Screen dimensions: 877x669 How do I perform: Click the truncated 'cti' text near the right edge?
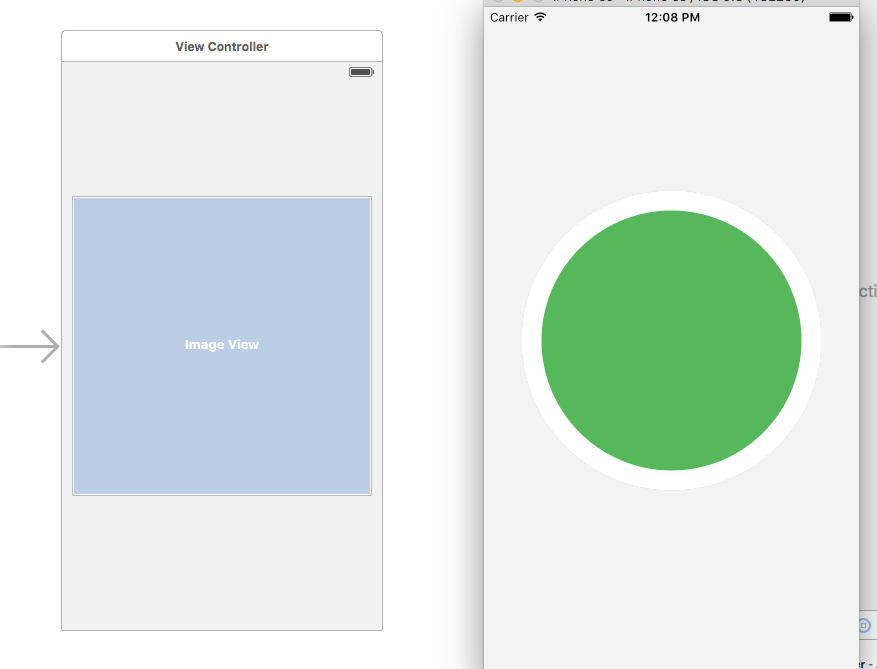[x=868, y=290]
